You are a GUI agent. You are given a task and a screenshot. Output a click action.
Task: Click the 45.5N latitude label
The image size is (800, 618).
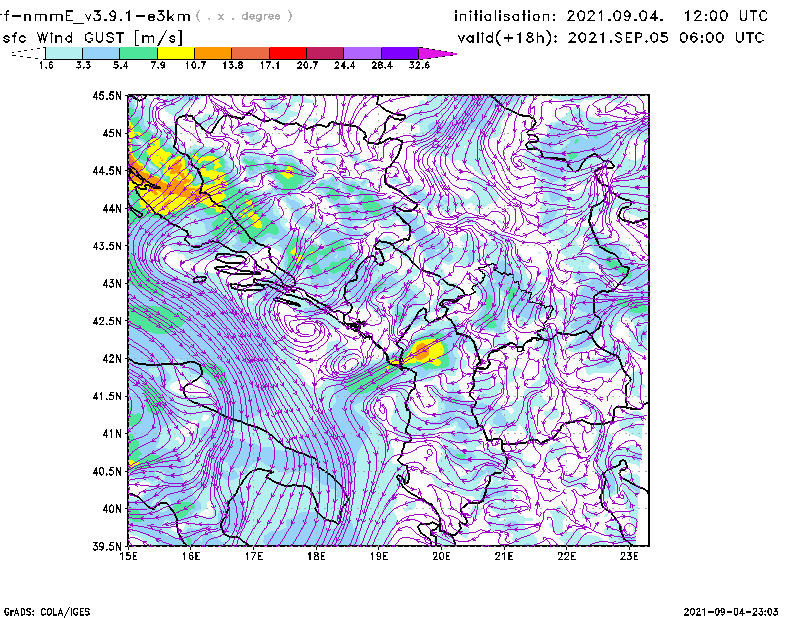tap(107, 95)
